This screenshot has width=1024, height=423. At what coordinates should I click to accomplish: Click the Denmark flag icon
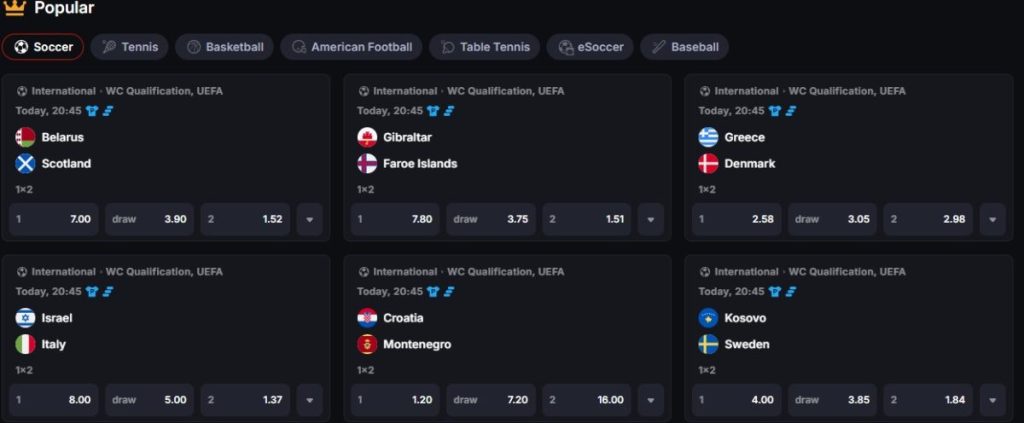(708, 163)
